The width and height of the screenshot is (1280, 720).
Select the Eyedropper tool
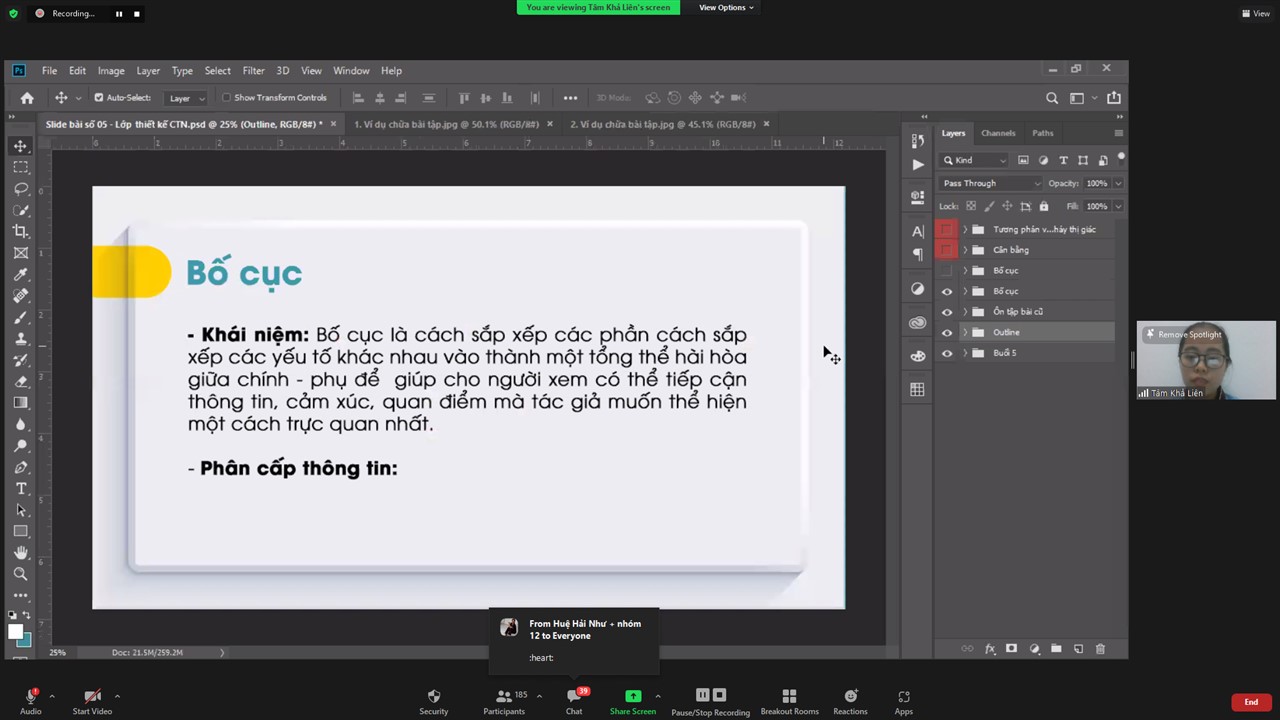coord(20,275)
